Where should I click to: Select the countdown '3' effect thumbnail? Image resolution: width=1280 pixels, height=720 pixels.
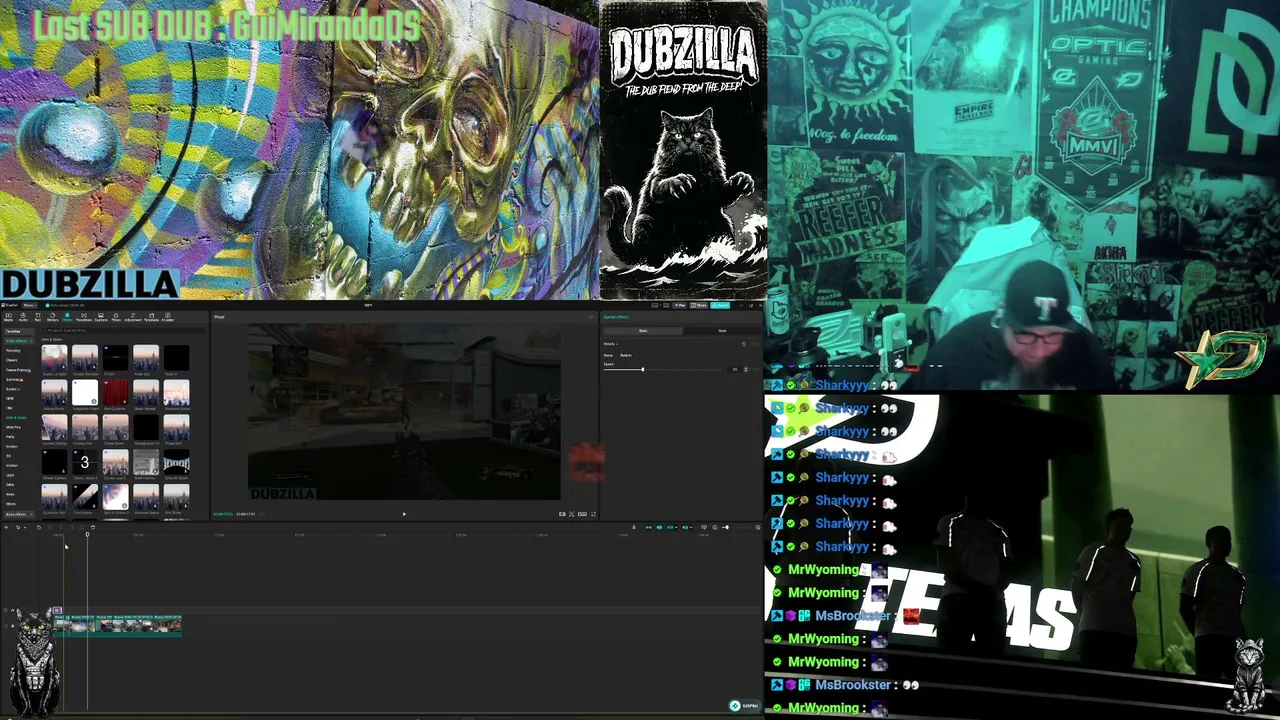(85, 462)
